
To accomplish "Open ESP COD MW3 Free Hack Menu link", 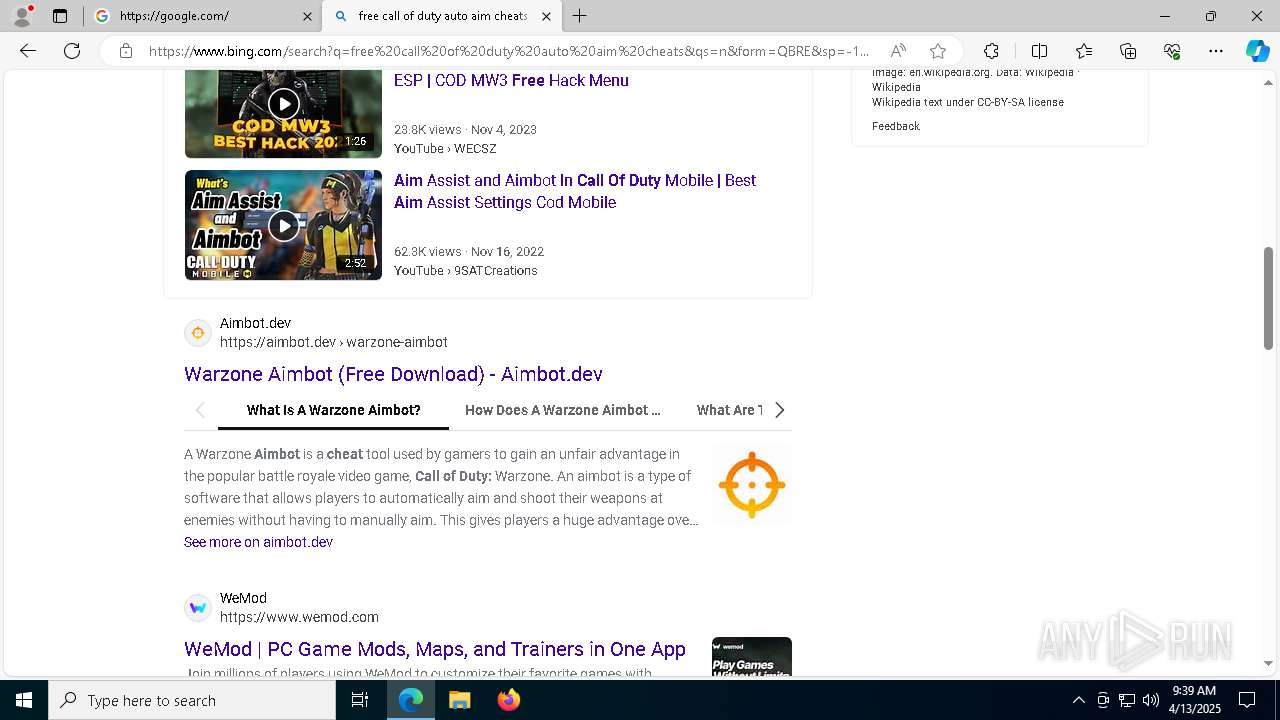I will 511,81.
